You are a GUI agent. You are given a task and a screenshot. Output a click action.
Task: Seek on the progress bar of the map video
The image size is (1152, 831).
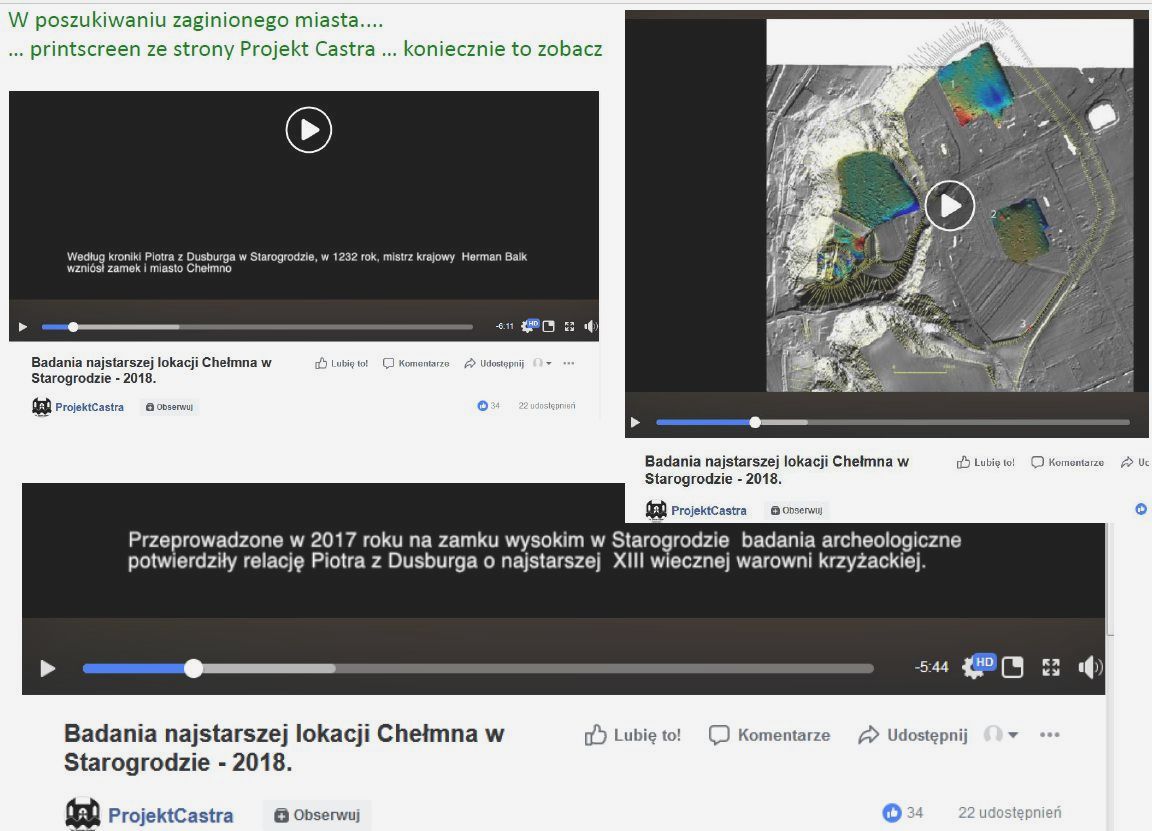893,422
